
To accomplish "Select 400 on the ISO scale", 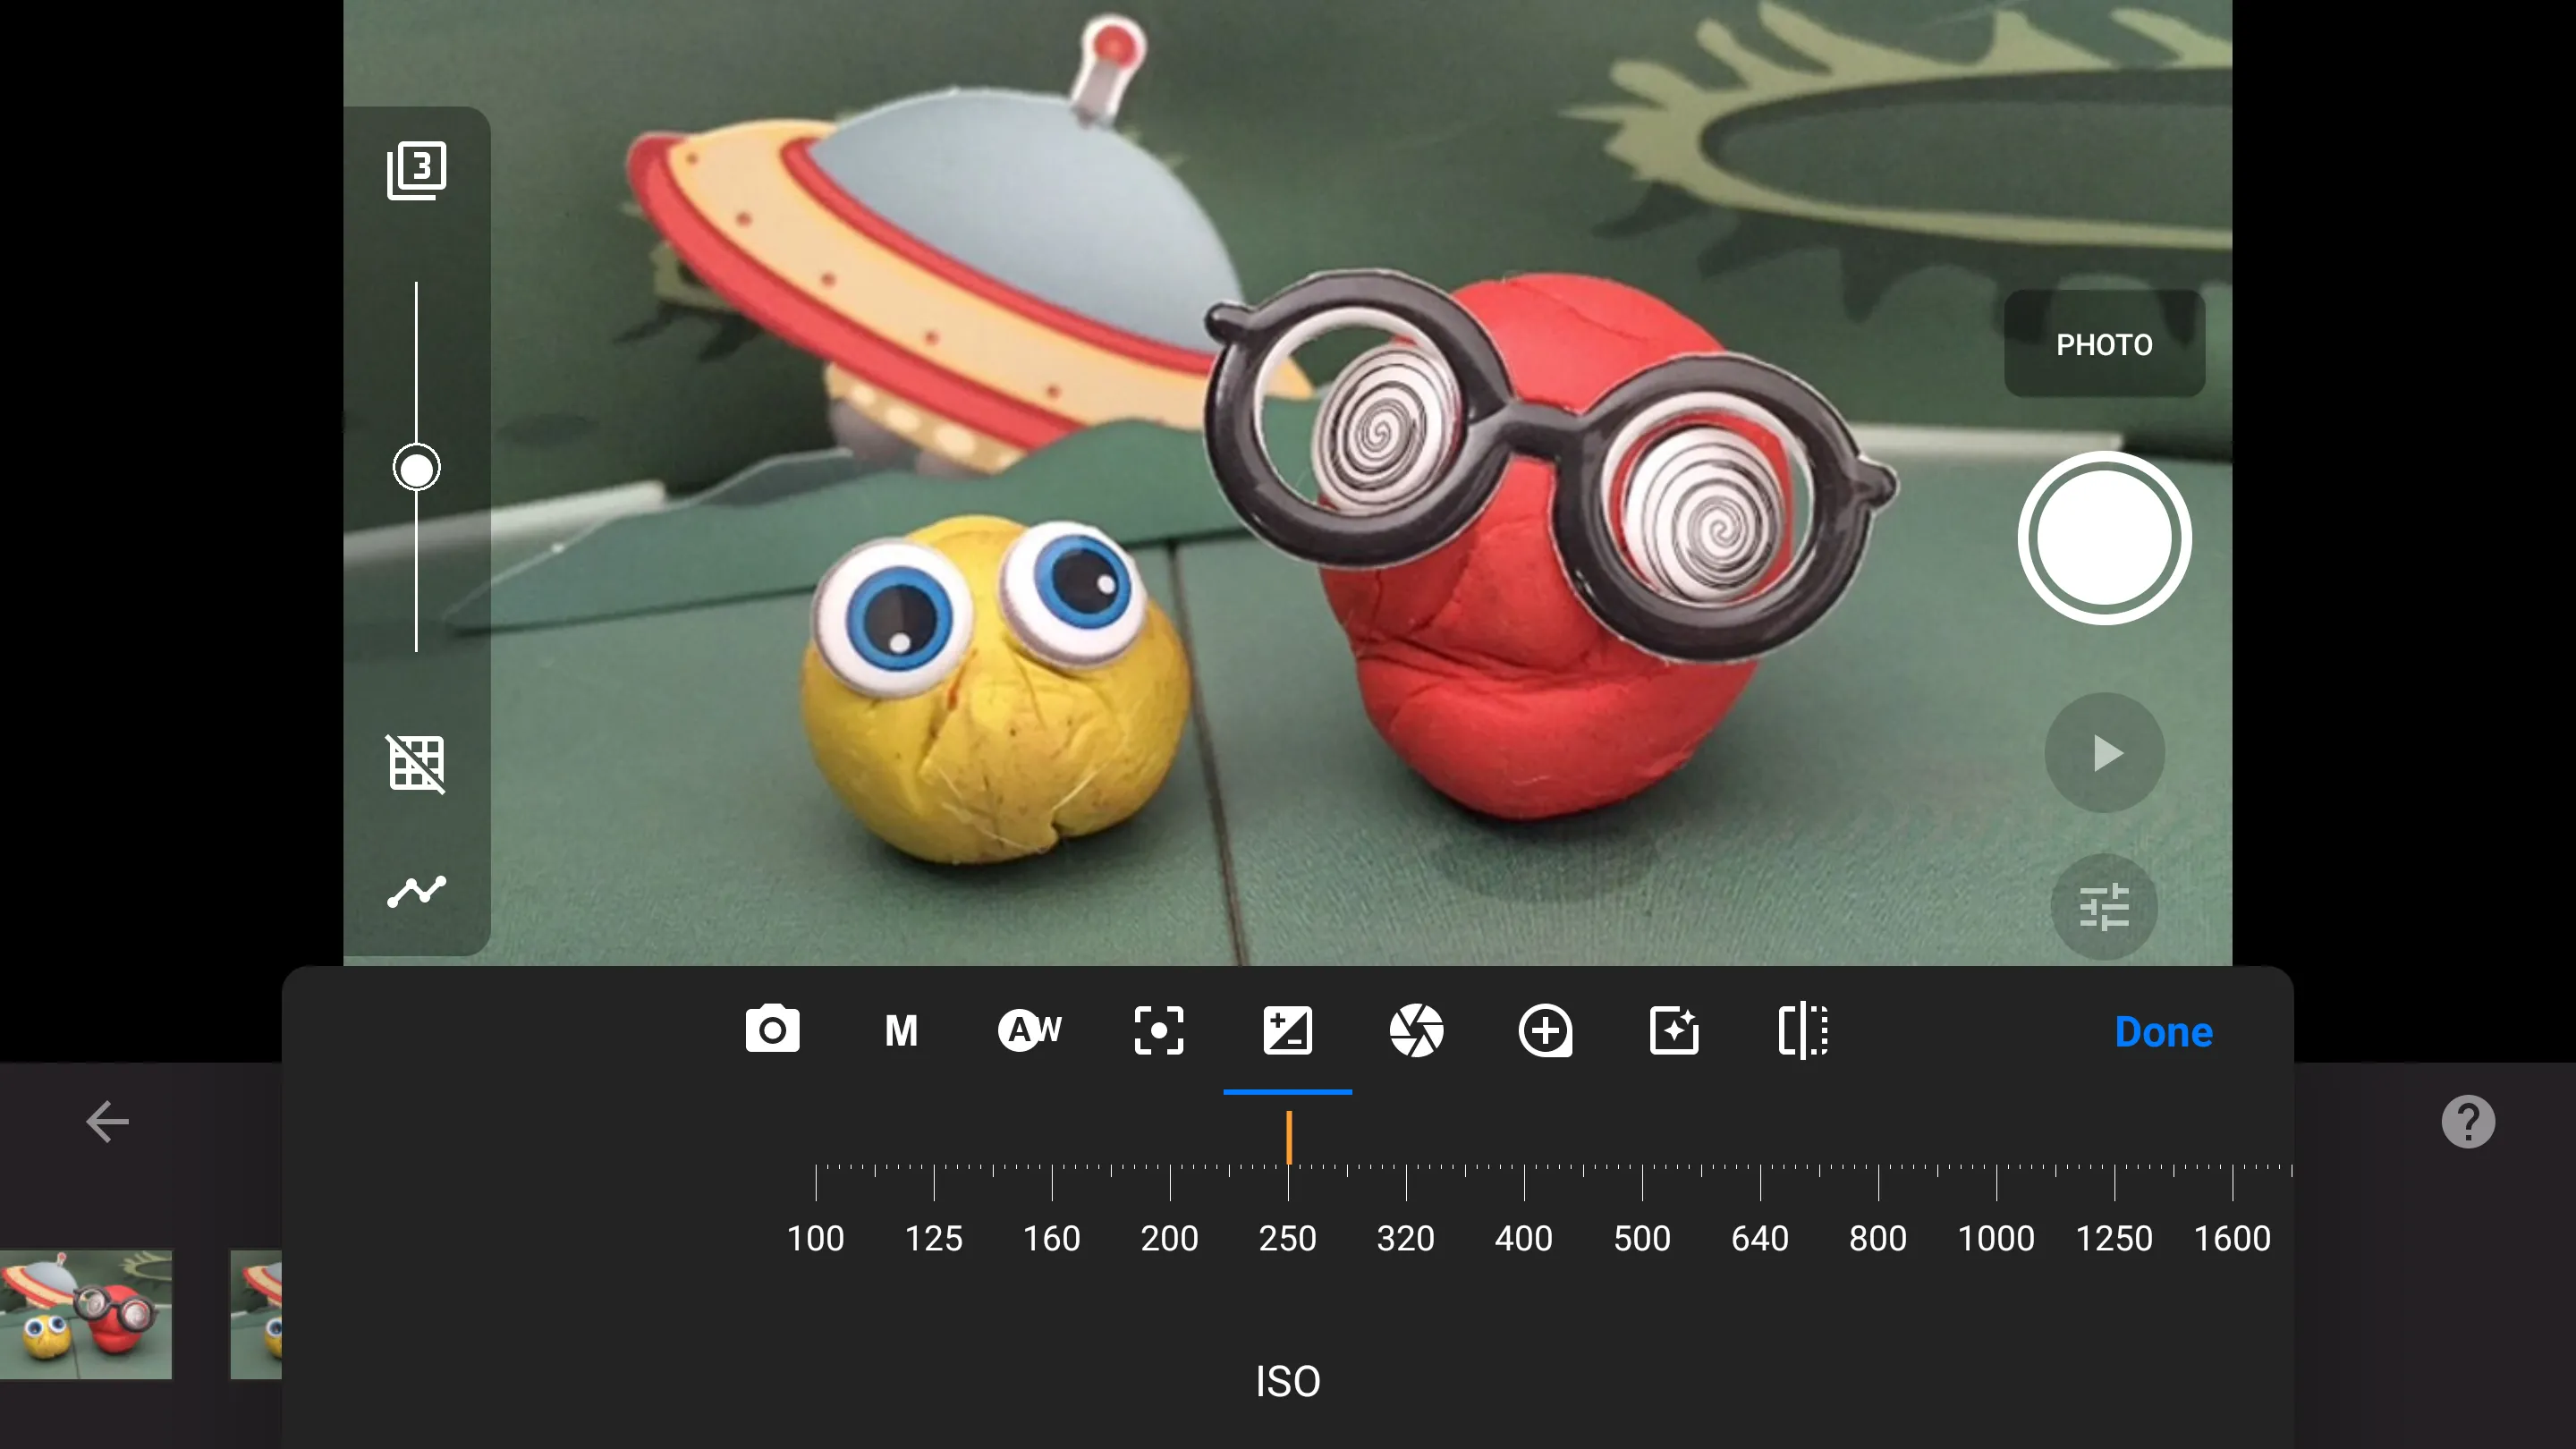I will coord(1524,1238).
